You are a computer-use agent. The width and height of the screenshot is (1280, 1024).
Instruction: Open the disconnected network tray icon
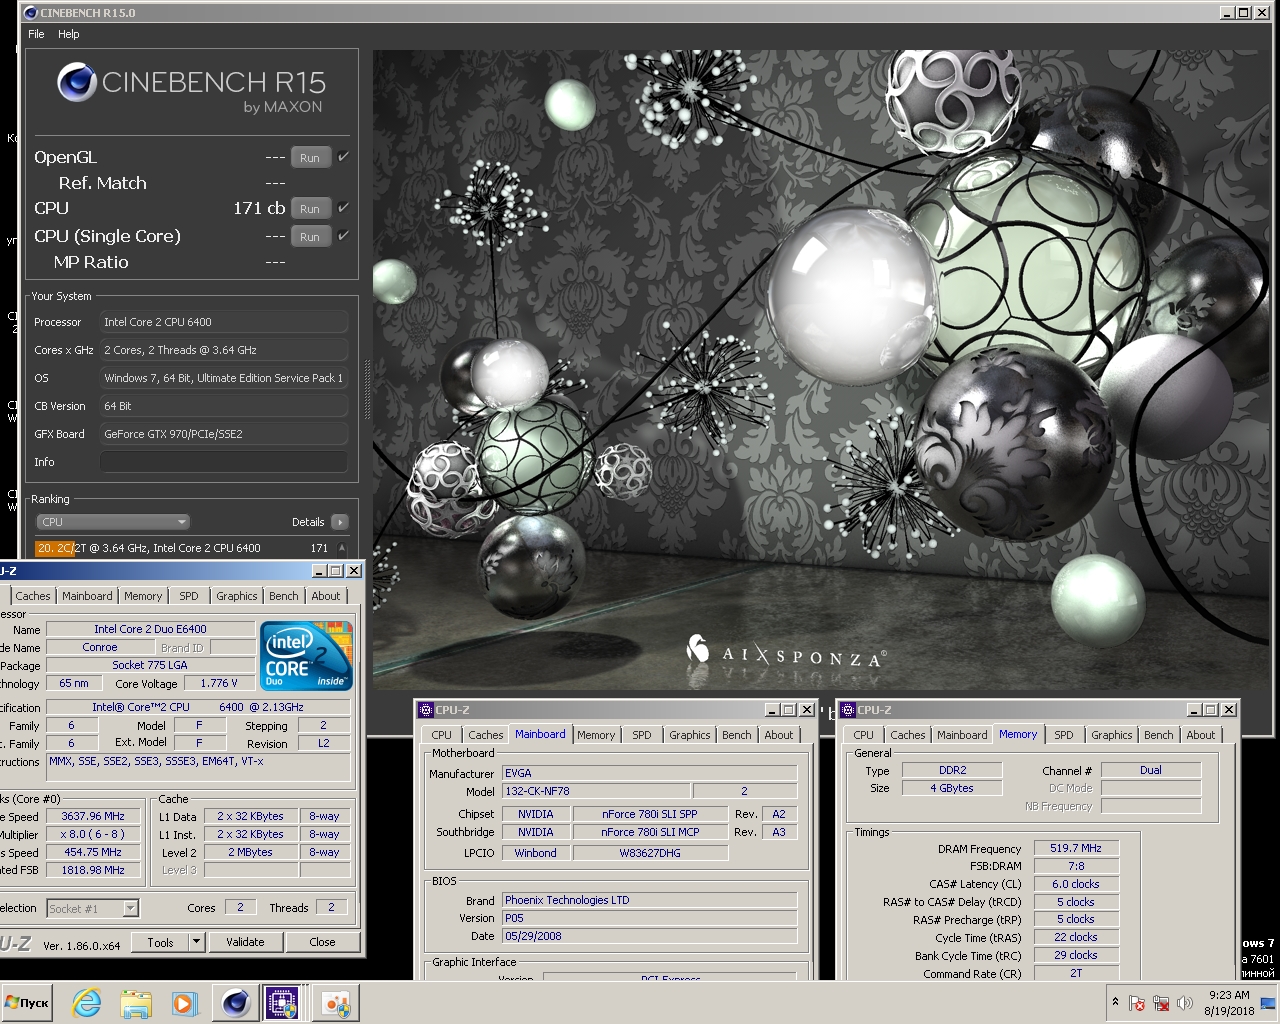(x=1161, y=1003)
